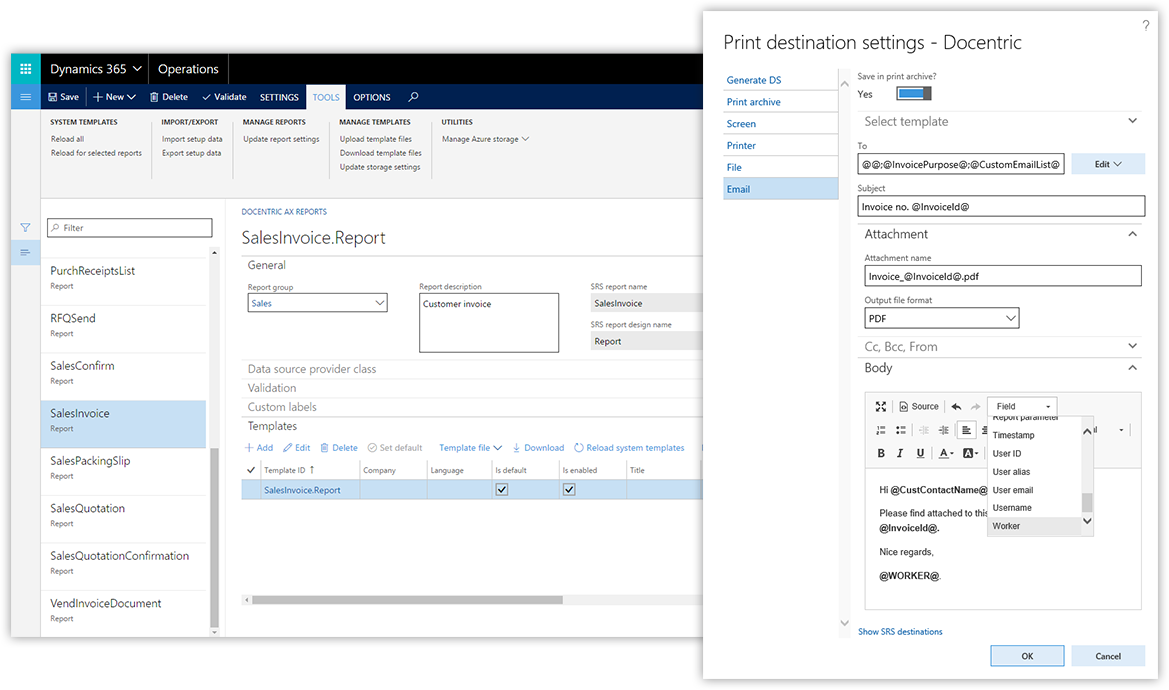Download the selected template file
The height and width of the screenshot is (690, 1169).
pyautogui.click(x=538, y=448)
